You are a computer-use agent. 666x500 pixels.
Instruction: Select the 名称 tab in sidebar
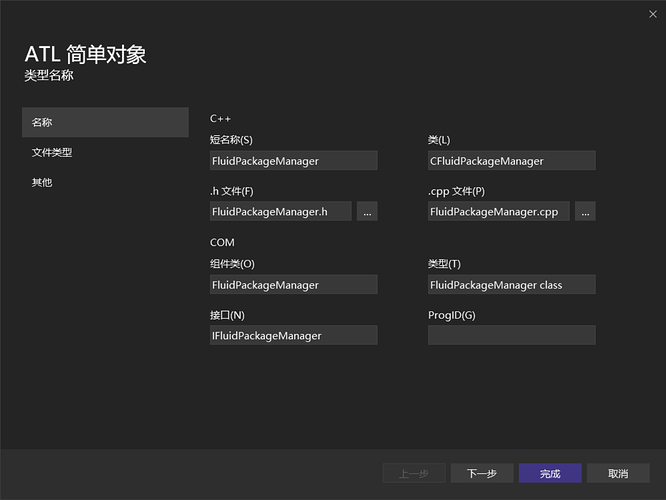[105, 122]
